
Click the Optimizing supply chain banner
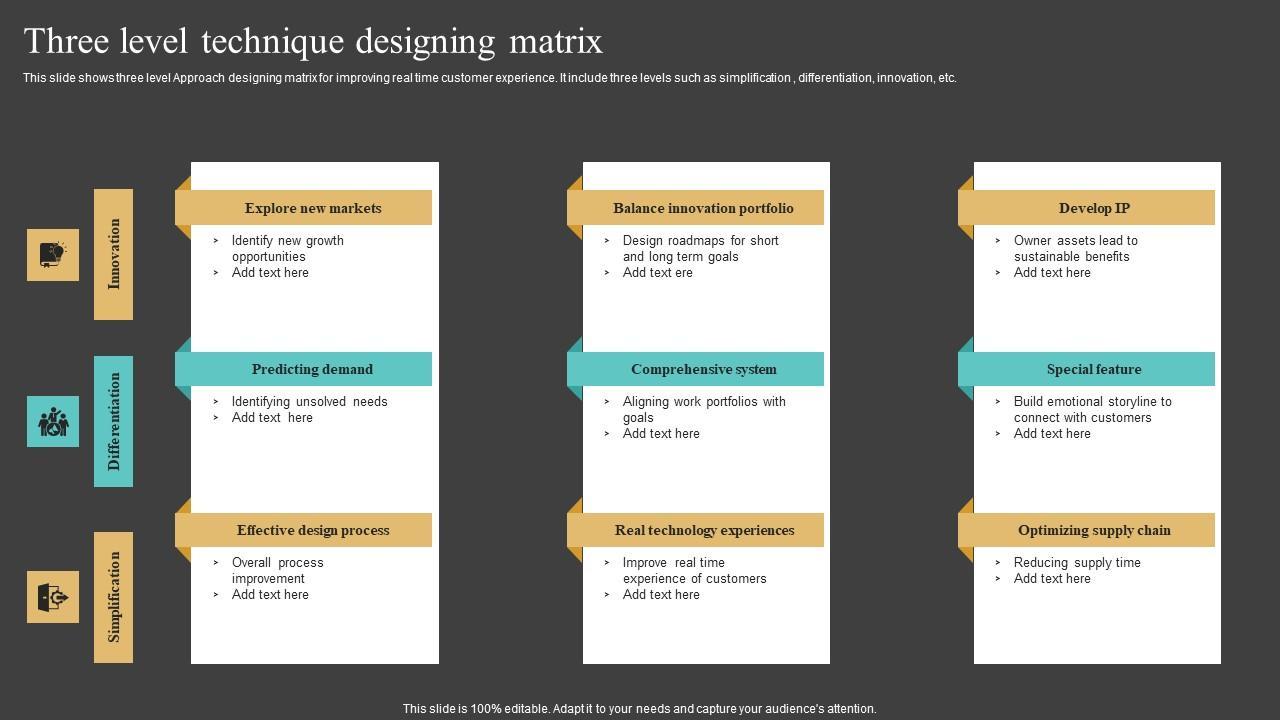click(x=1087, y=530)
